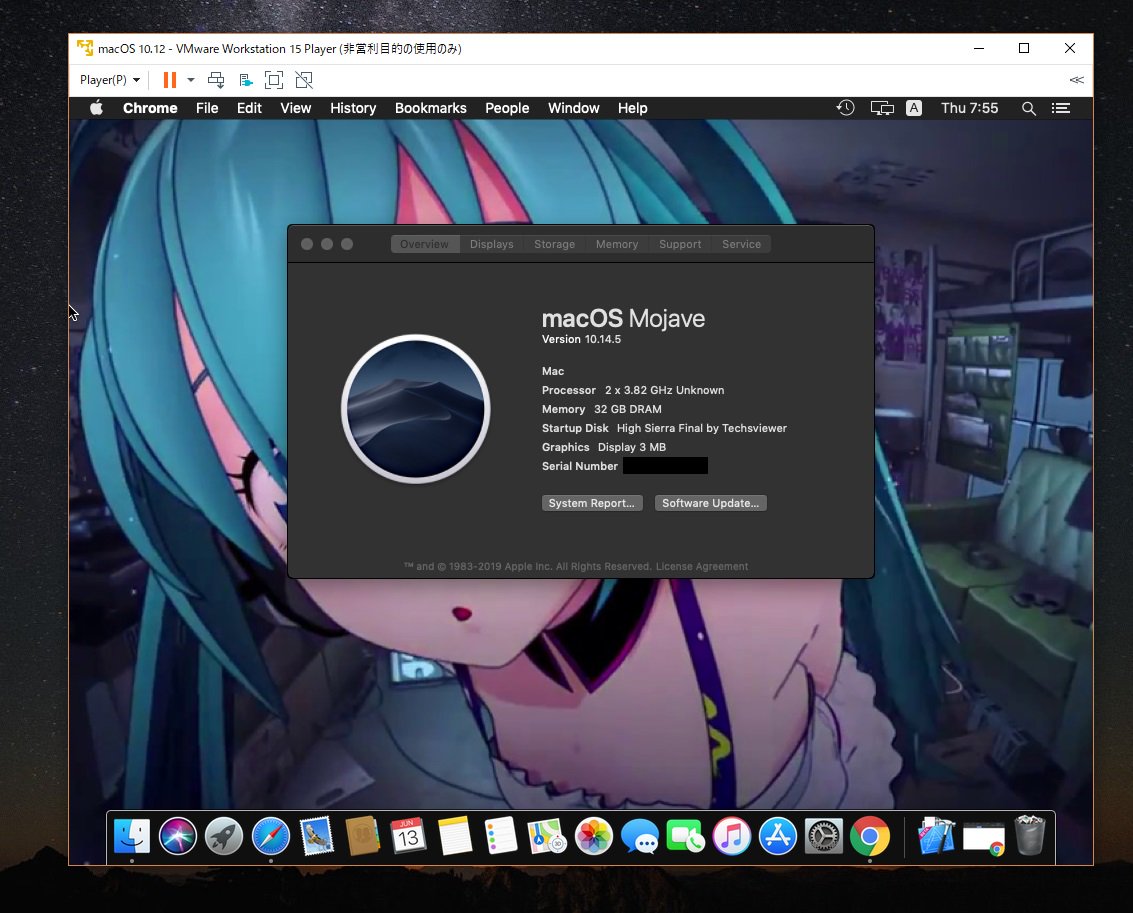Screen dimensions: 1133x913
Task: Close the About This Mac window
Action: point(307,244)
